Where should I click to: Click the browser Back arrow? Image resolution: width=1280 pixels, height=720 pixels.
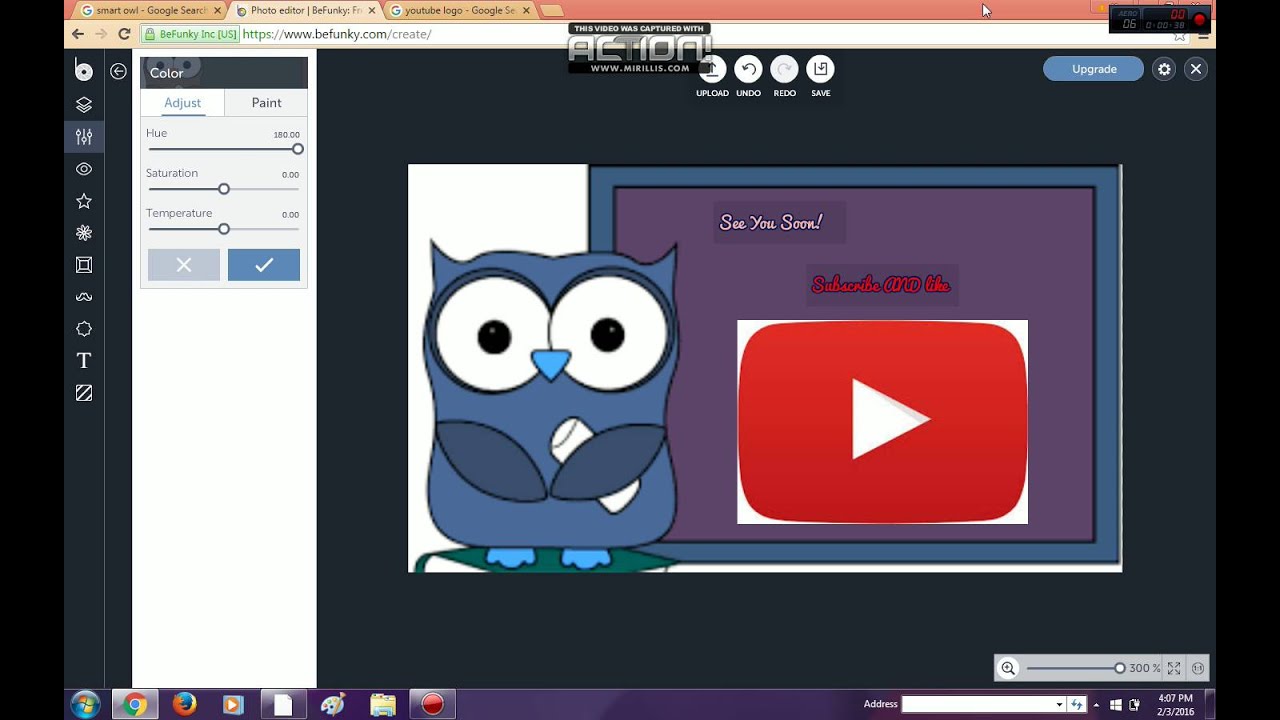(78, 34)
